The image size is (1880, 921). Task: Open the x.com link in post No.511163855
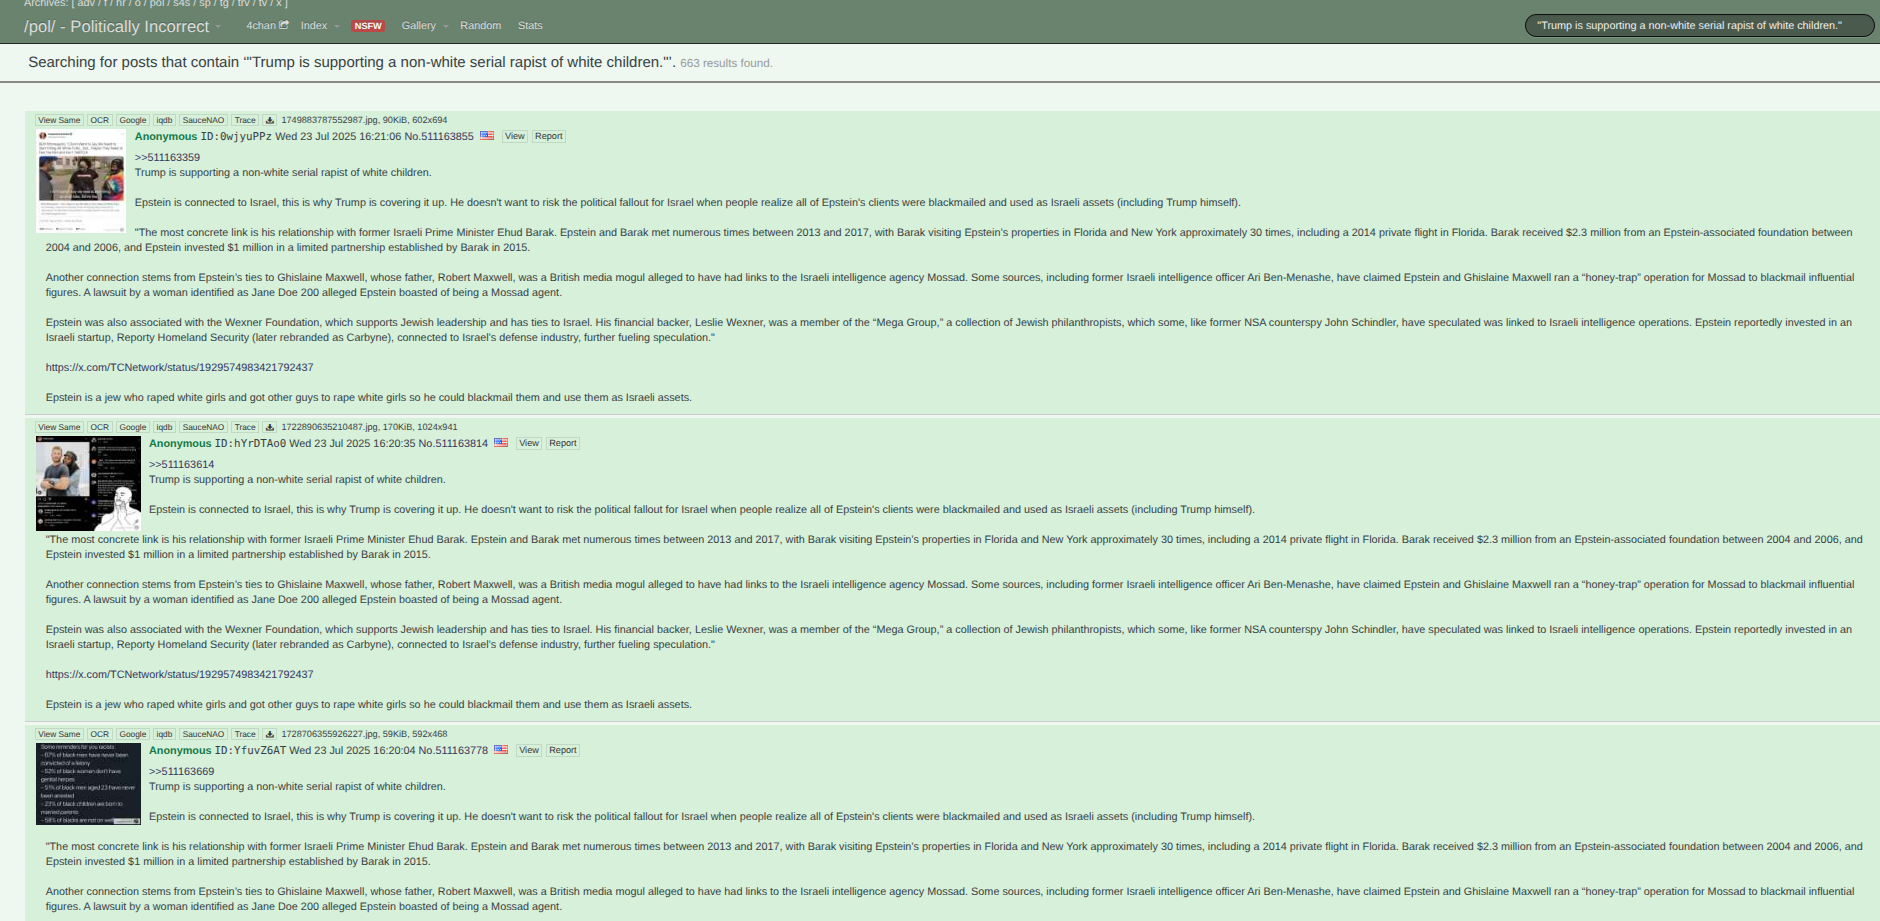(179, 367)
